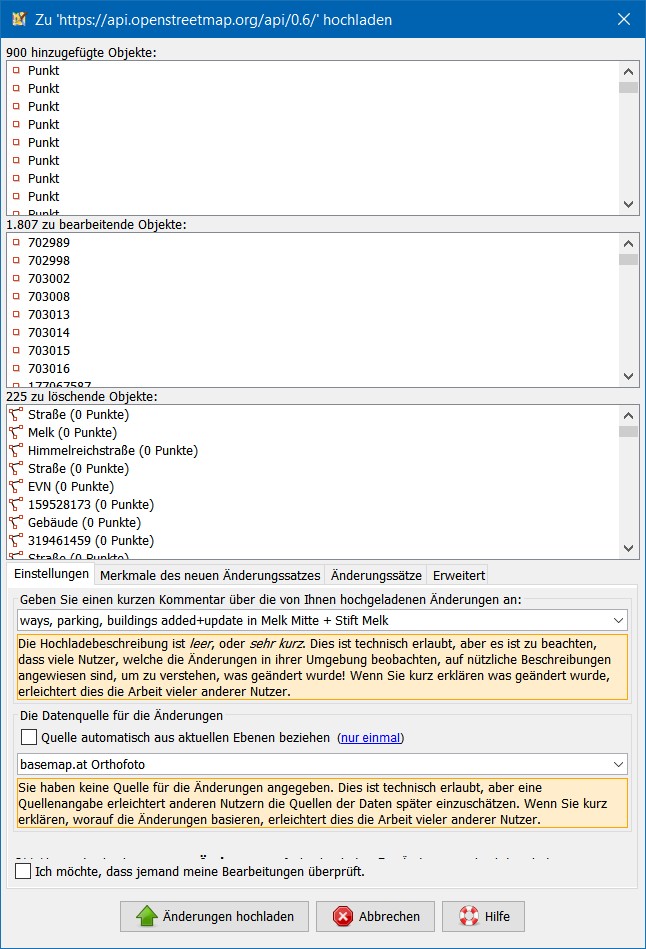Open Hilfe for the upload dialog
Image resolution: width=646 pixels, height=949 pixels.
[x=484, y=916]
